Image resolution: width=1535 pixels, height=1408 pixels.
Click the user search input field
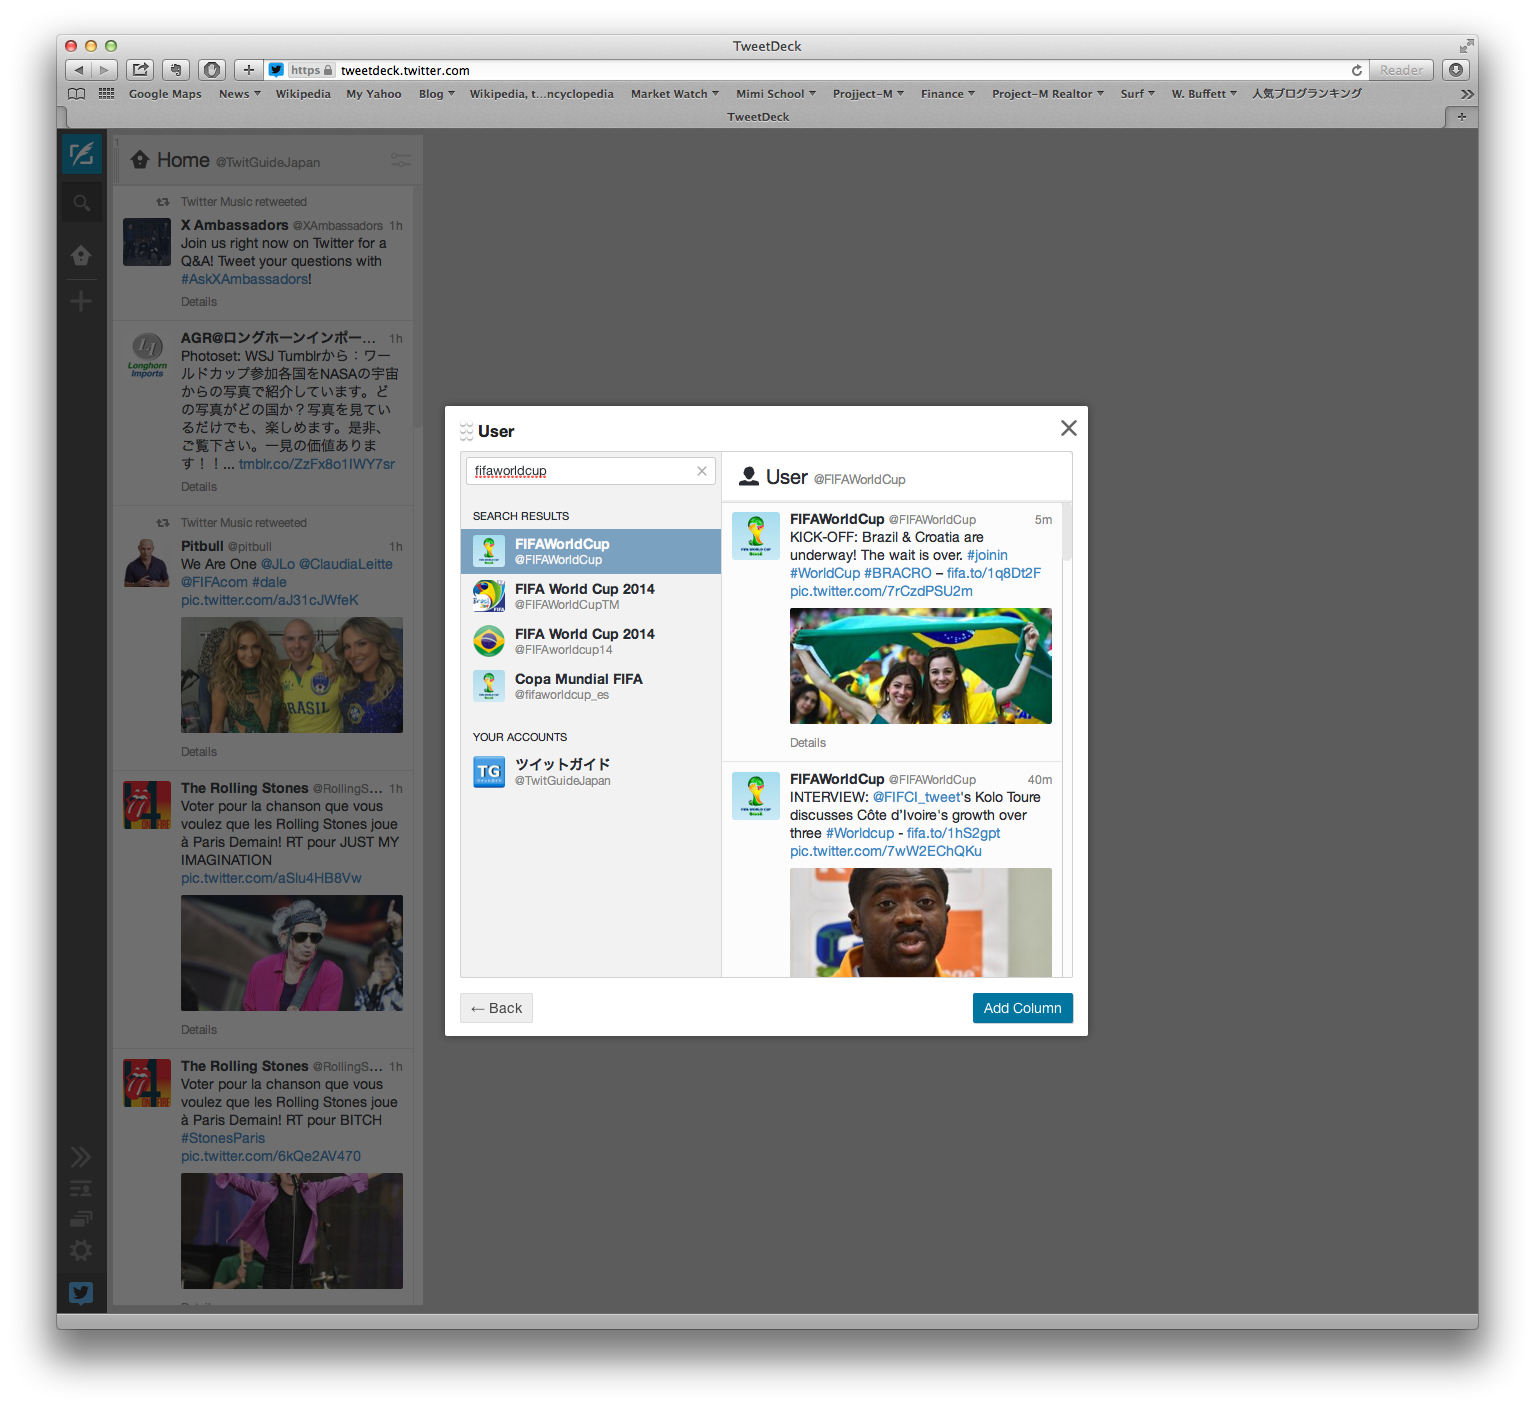click(x=590, y=471)
